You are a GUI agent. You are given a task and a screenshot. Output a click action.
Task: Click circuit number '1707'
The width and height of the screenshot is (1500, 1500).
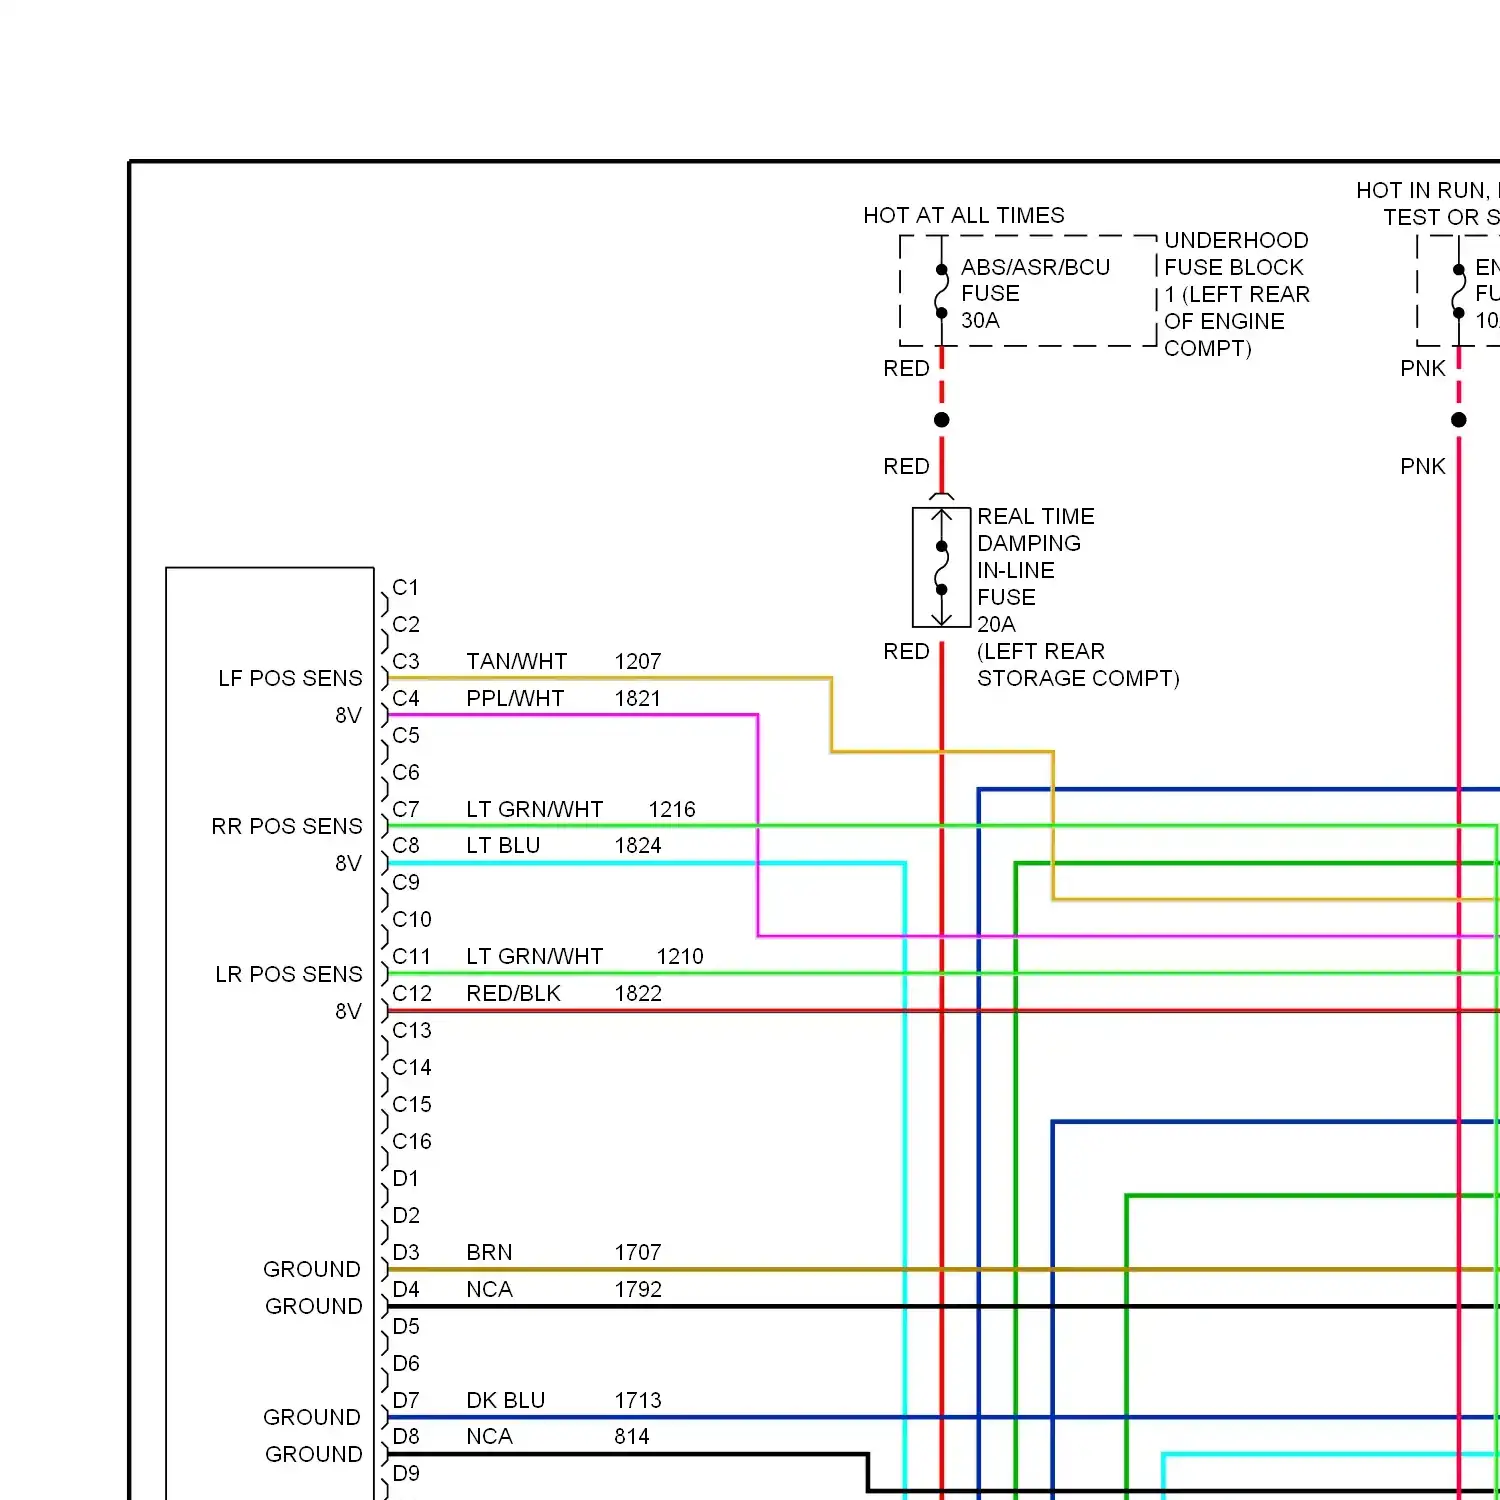pos(638,1253)
